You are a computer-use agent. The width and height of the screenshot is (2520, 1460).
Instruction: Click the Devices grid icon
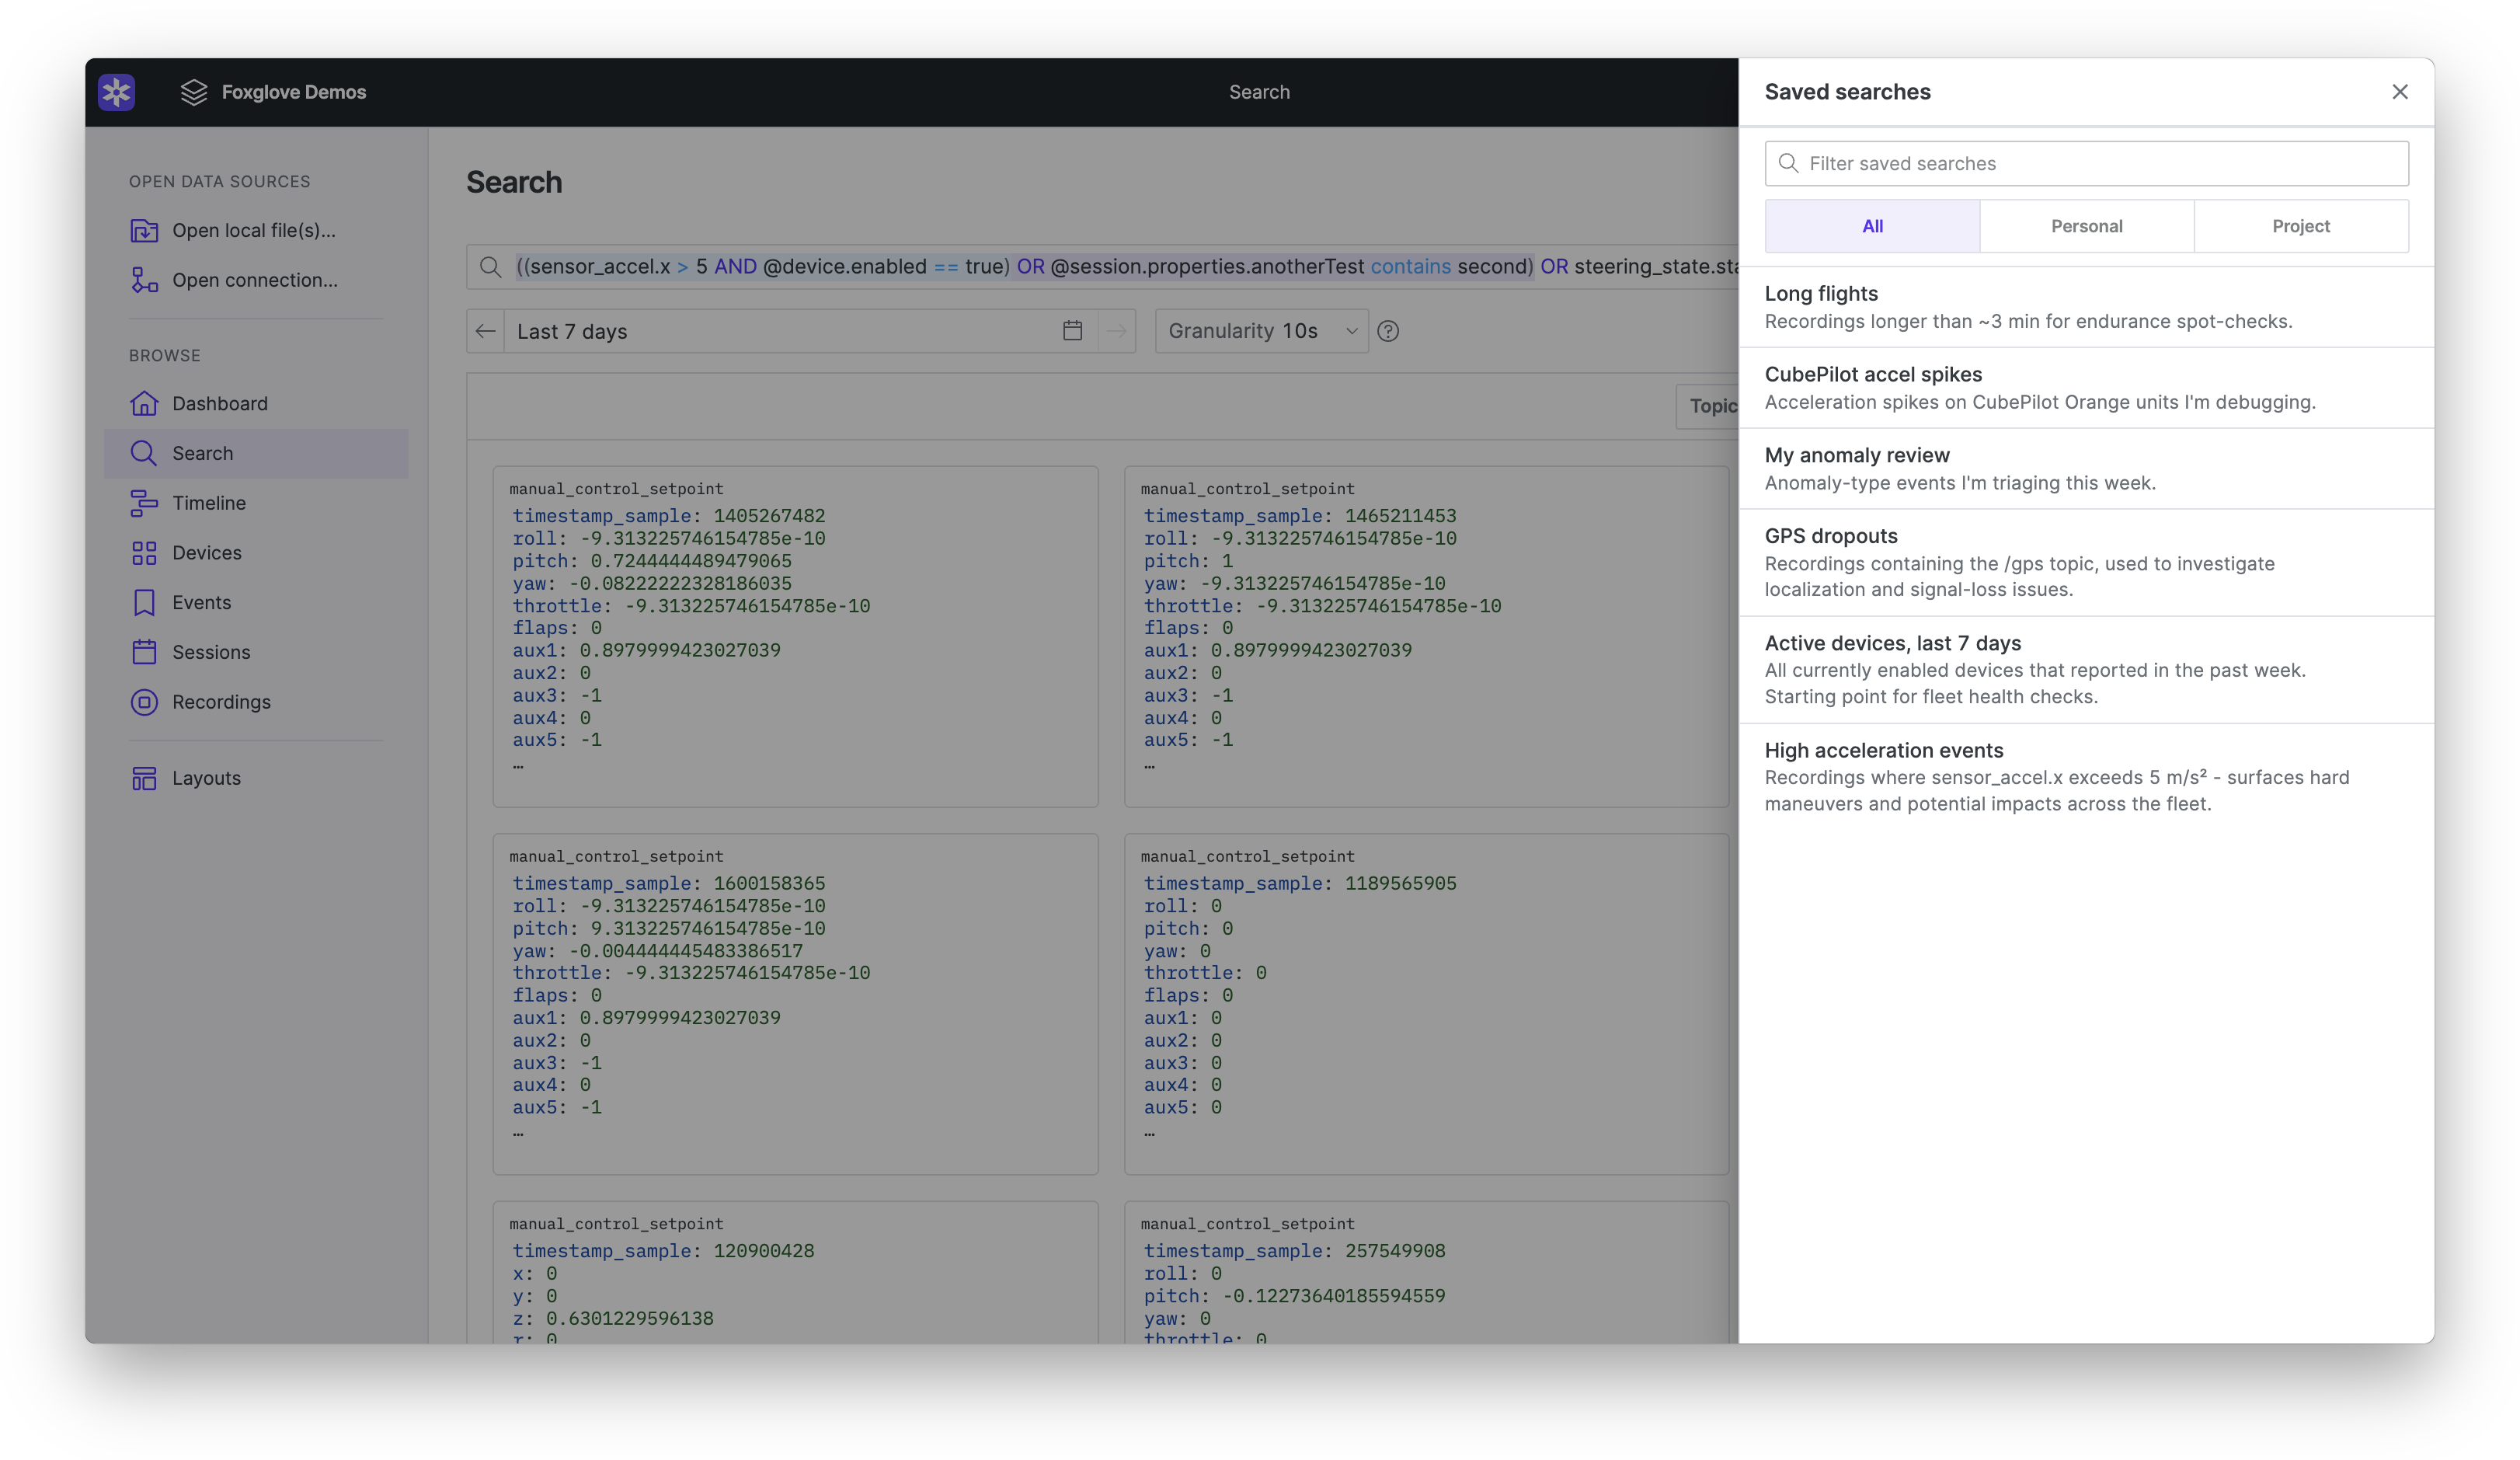pyautogui.click(x=144, y=553)
